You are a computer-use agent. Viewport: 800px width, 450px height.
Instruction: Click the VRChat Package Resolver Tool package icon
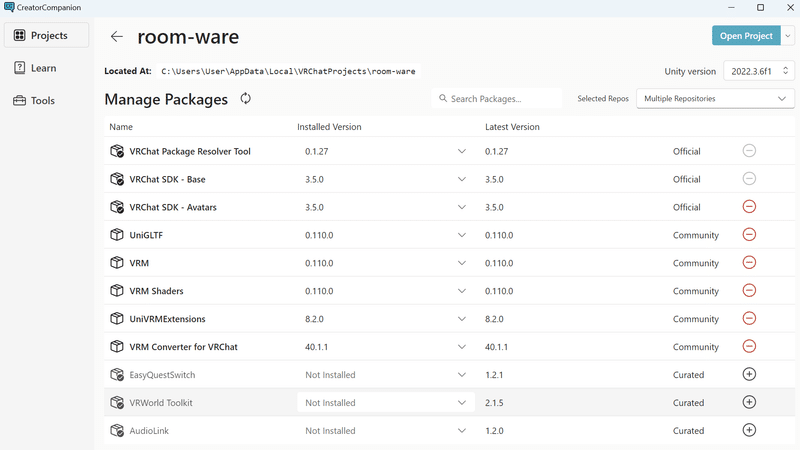117,151
